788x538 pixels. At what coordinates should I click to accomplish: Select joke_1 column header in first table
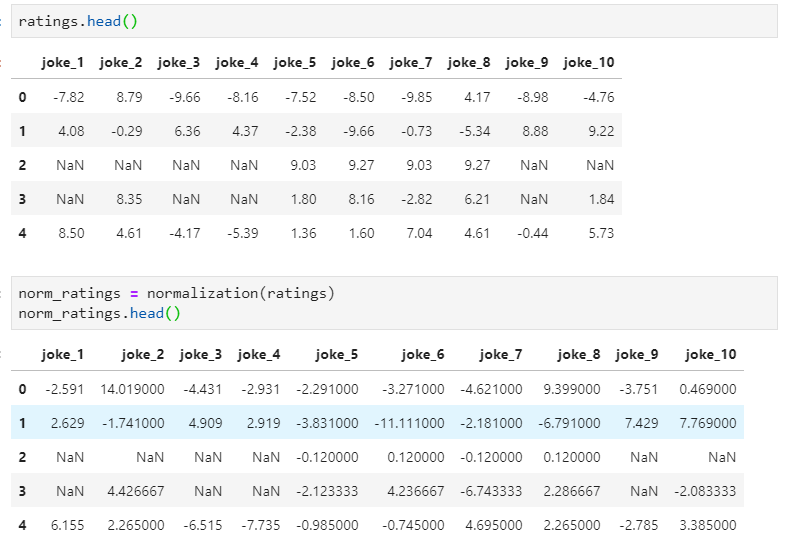(63, 63)
